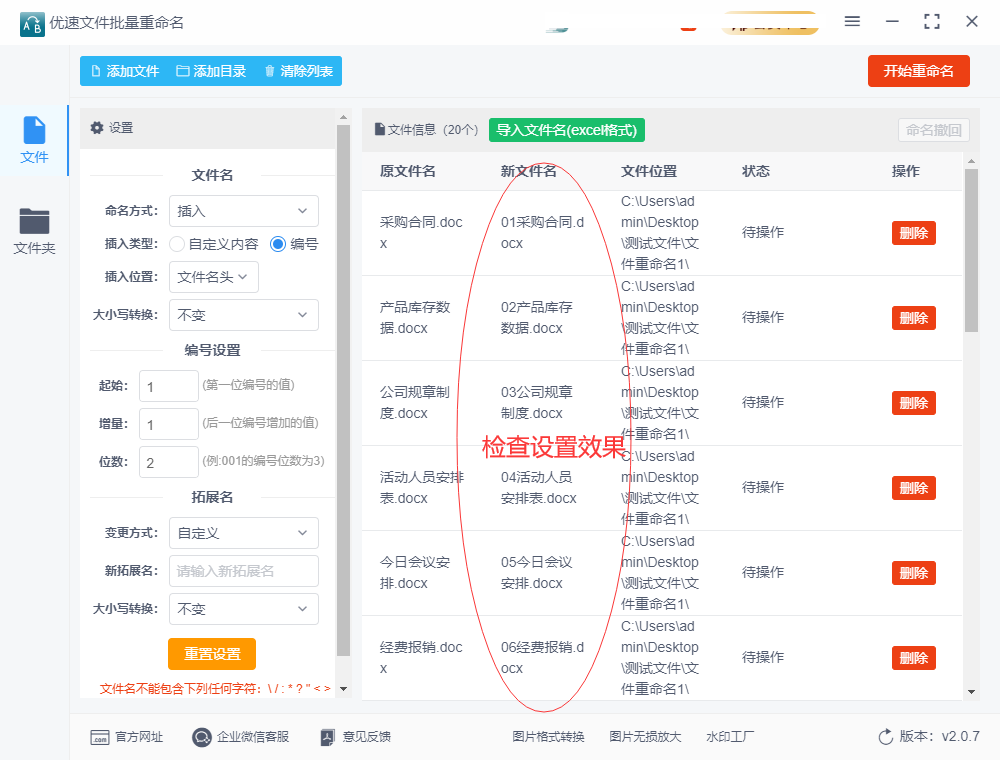Click the 原文件名 column header
The height and width of the screenshot is (760, 1000).
[x=408, y=171]
